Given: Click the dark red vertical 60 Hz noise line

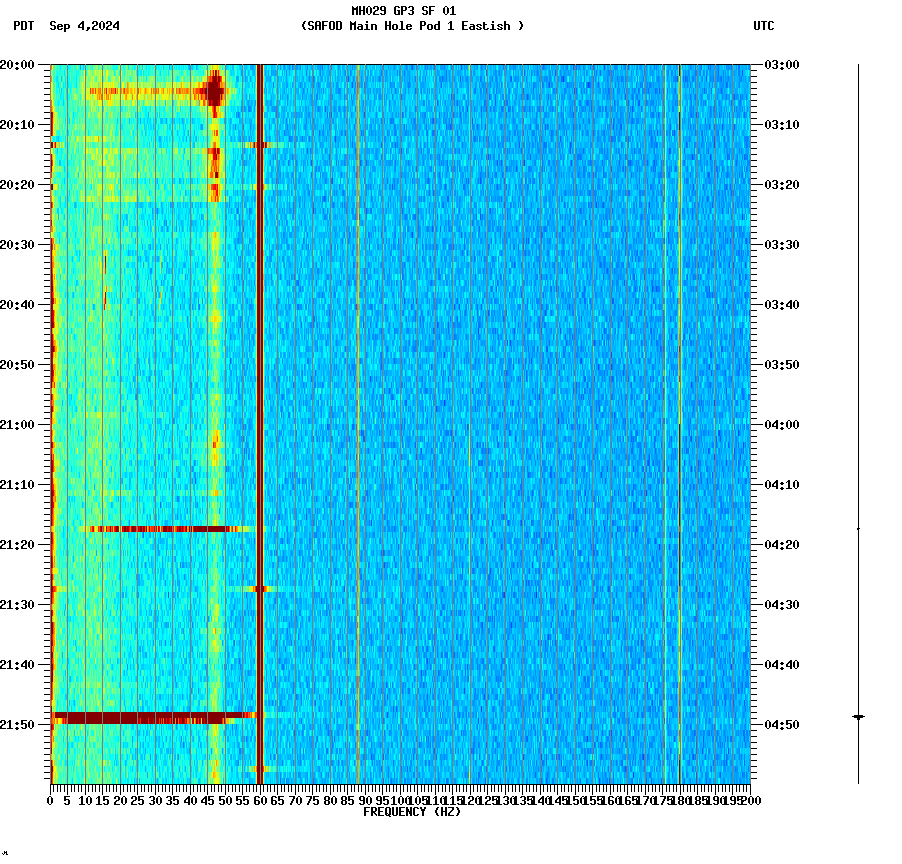Looking at the screenshot, I should tap(258, 400).
